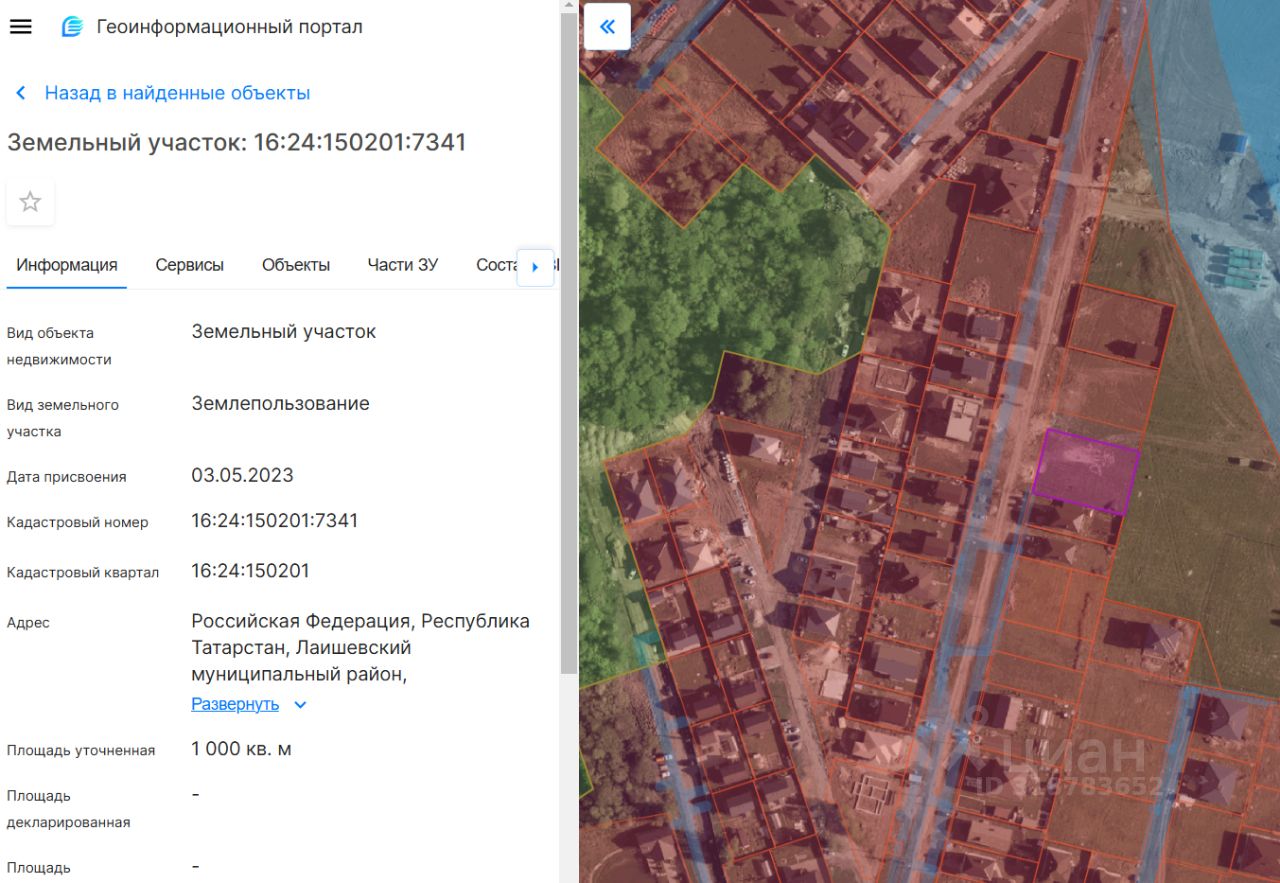
Task: Open the Информация tab
Action: click(x=67, y=265)
